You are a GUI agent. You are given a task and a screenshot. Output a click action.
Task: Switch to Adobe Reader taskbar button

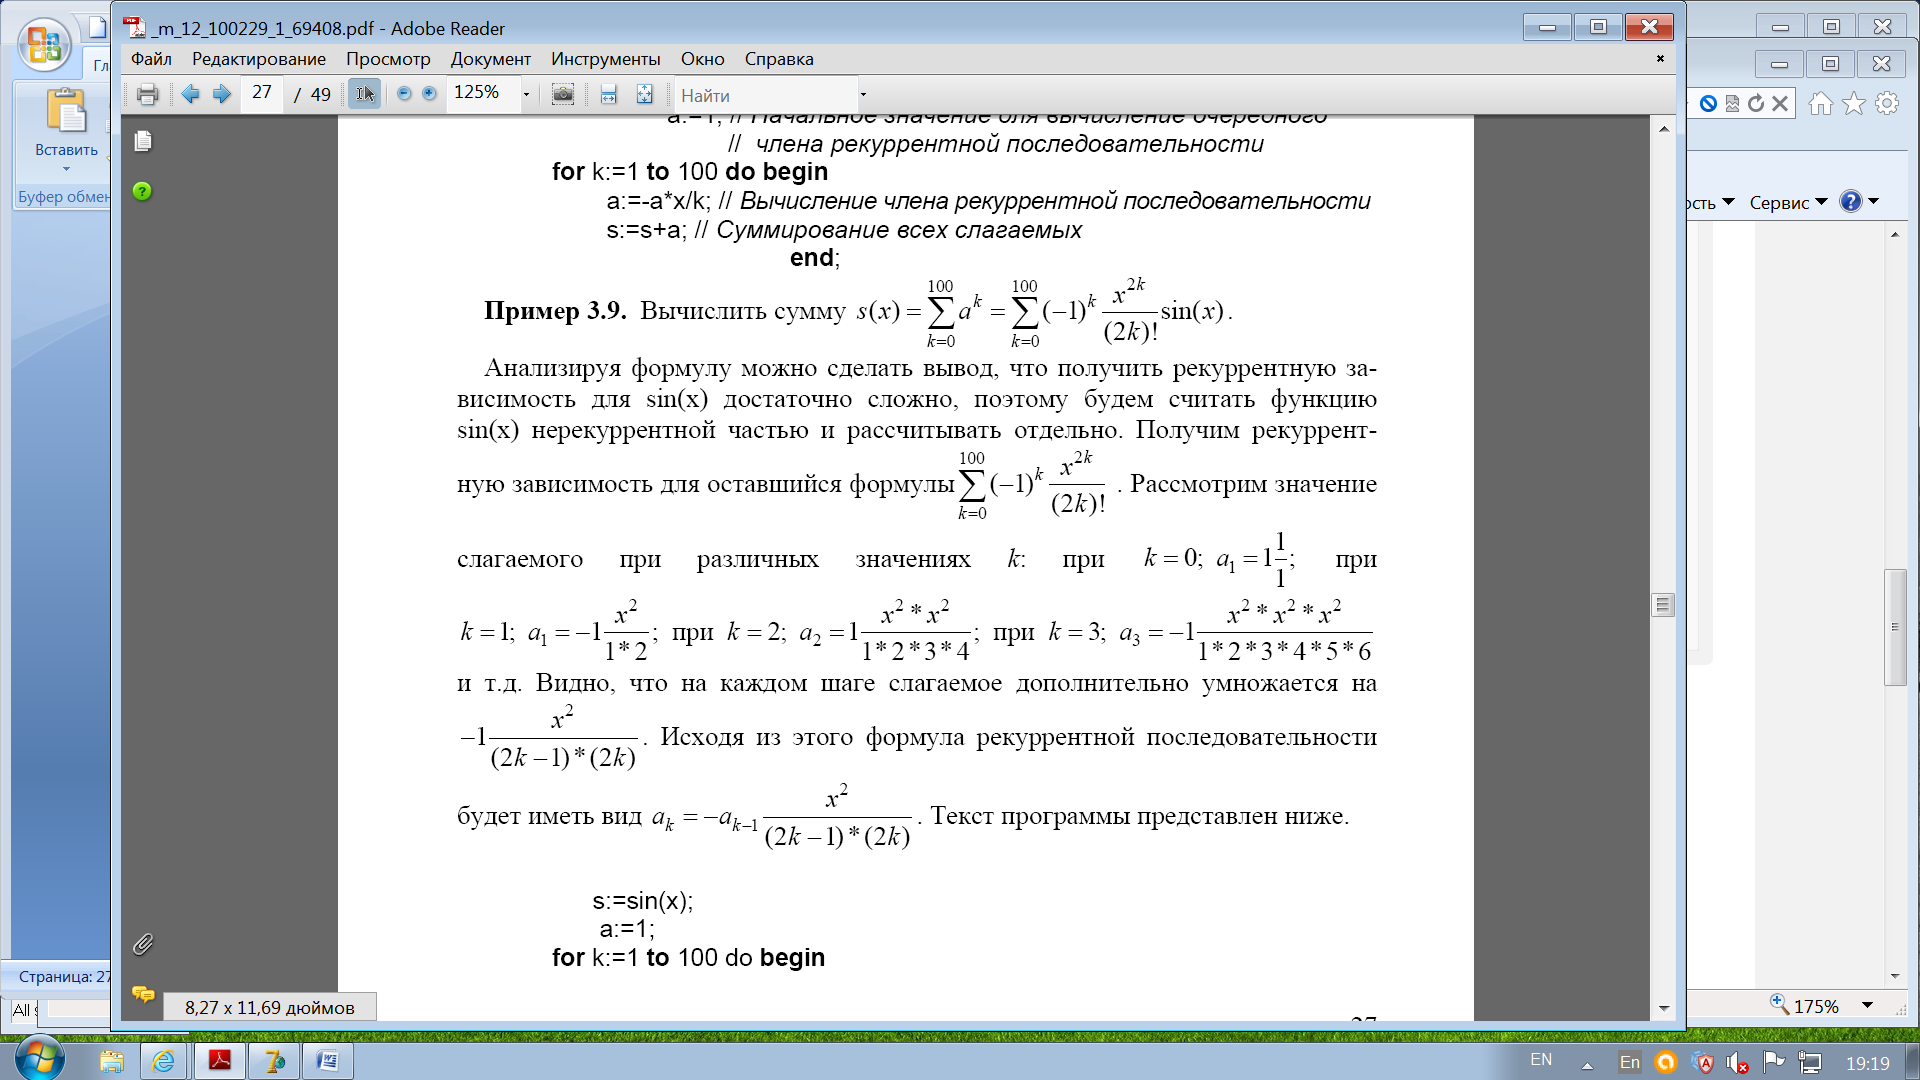[219, 1061]
